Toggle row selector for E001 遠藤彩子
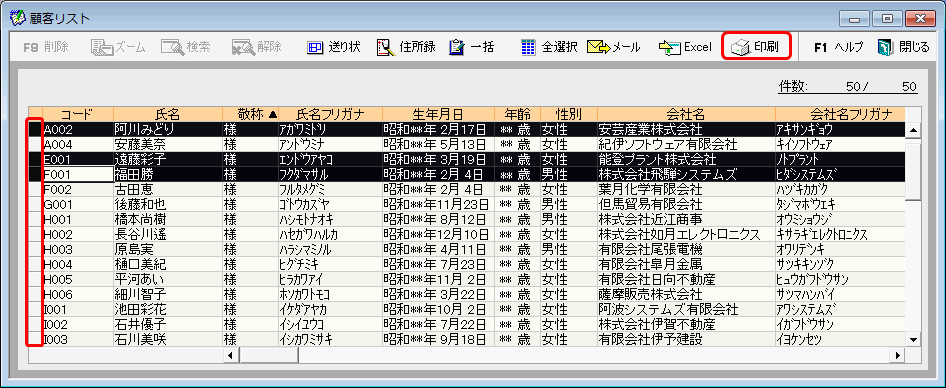 click(35, 159)
